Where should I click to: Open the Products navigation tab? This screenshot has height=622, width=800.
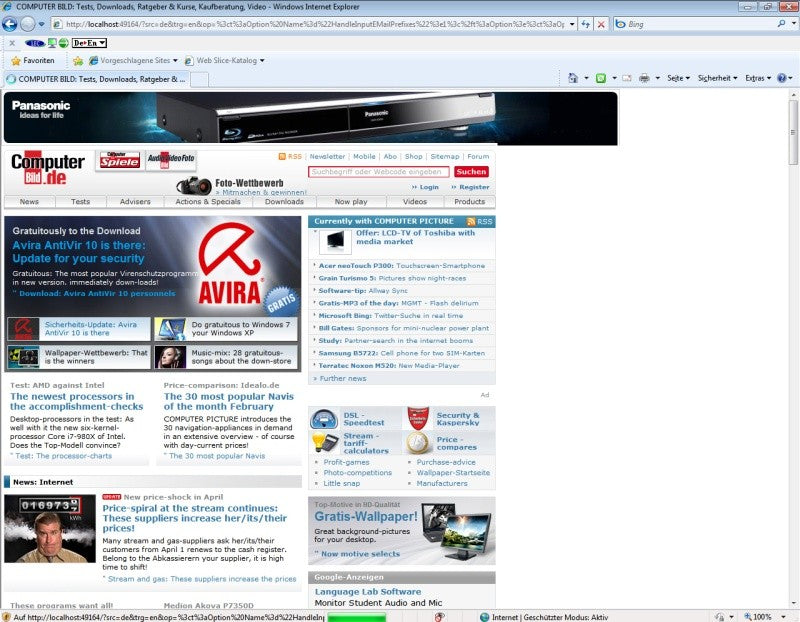(x=469, y=202)
